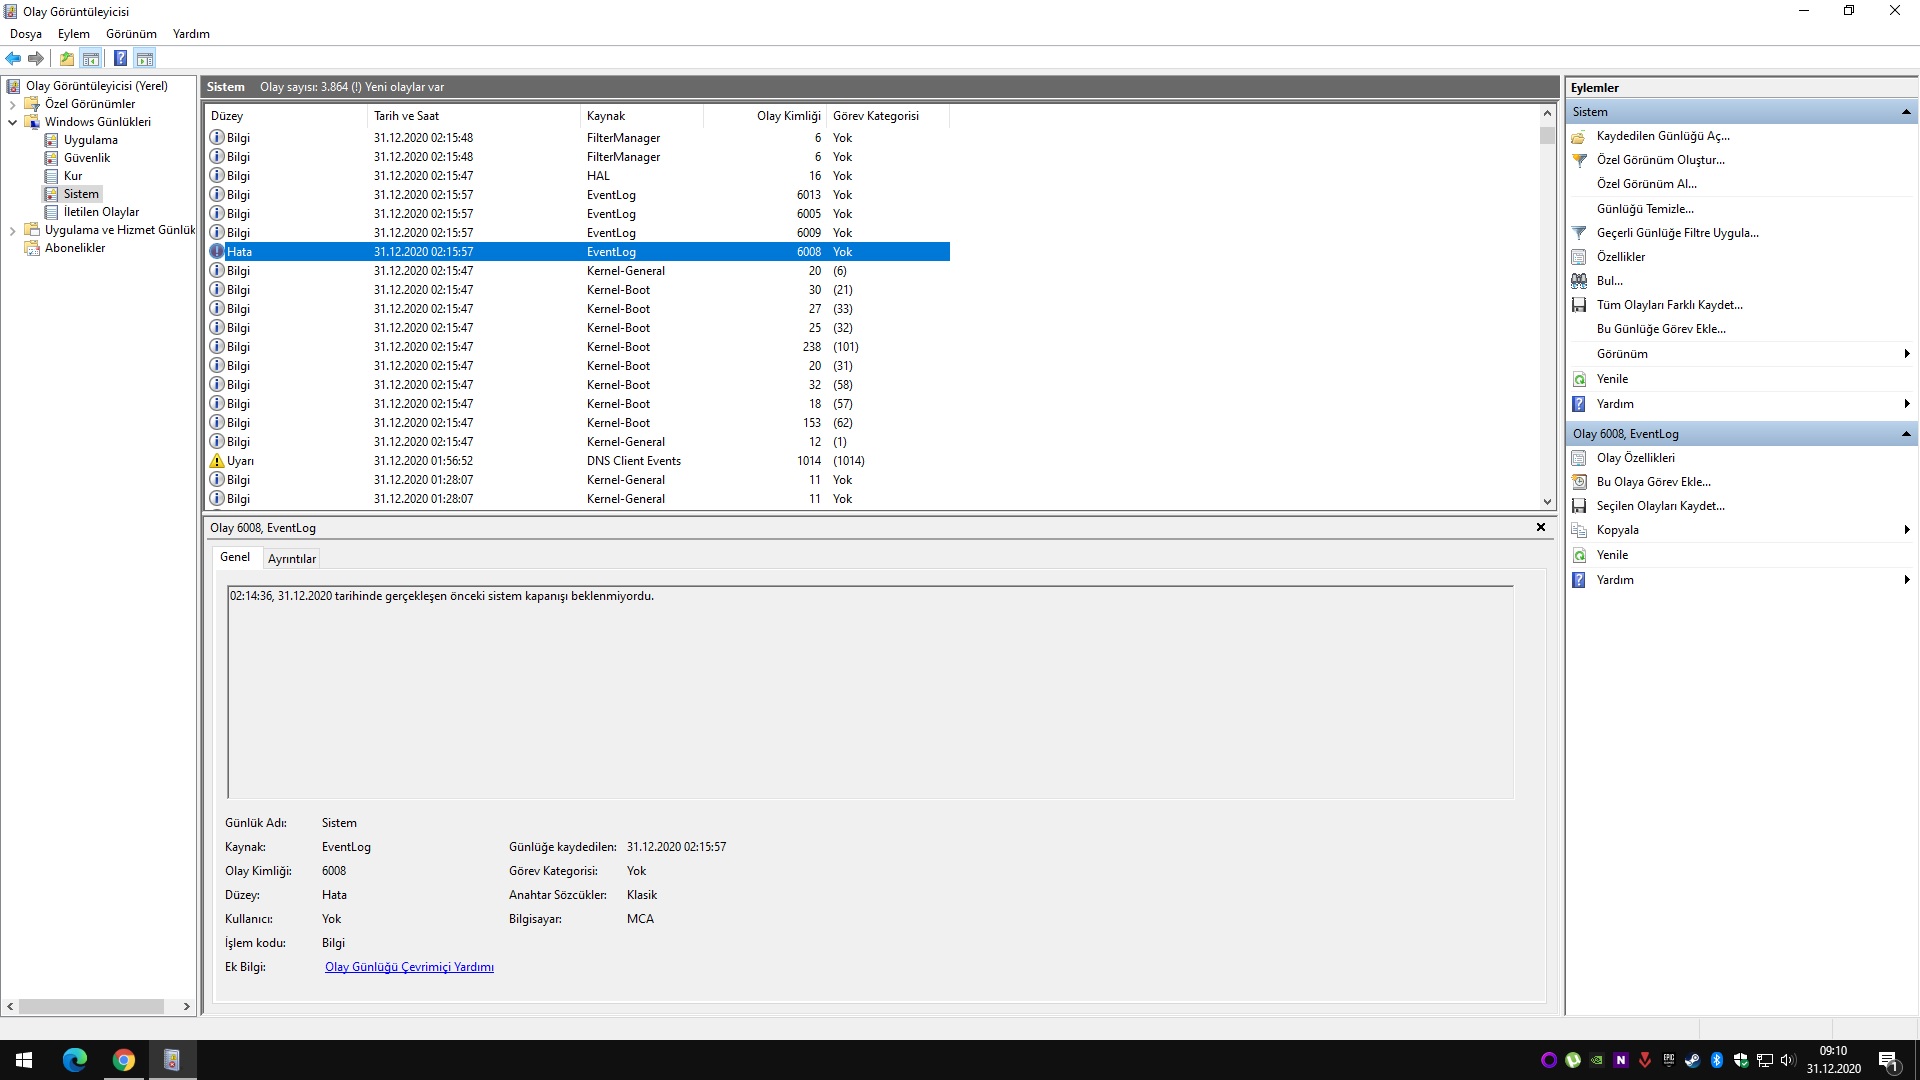The width and height of the screenshot is (1920, 1080).
Task: Click Tüm Olayları Farklı Kaydet action
Action: [x=1668, y=305]
